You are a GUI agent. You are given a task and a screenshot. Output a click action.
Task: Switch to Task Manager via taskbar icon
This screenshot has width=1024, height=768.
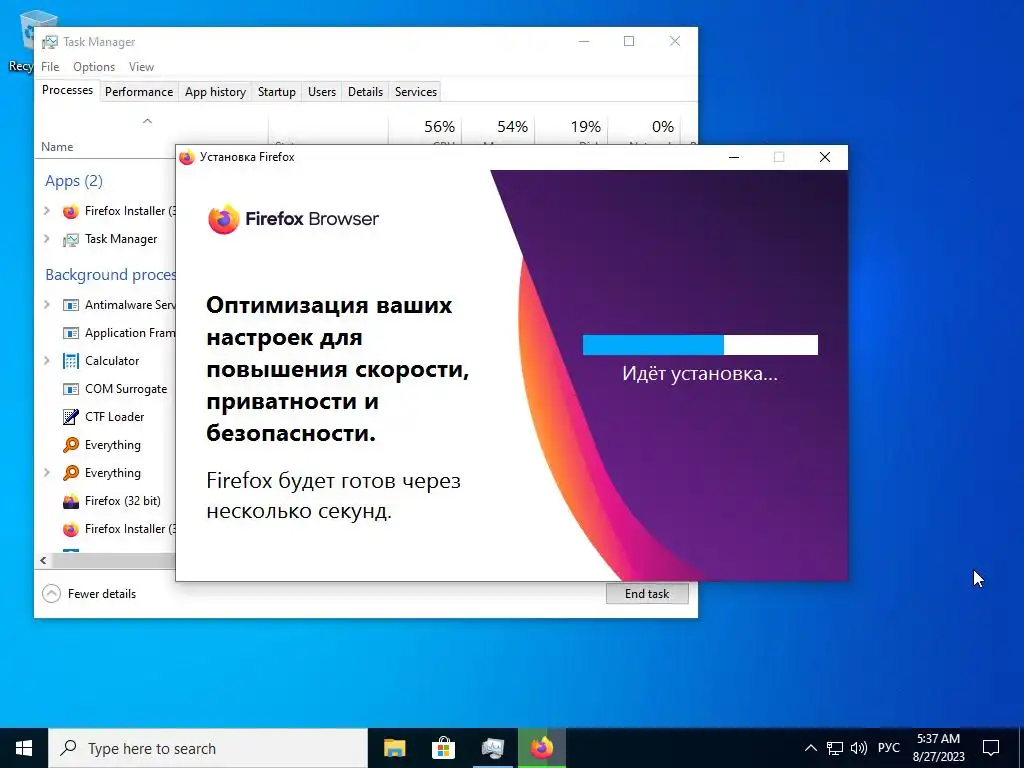[x=492, y=748]
